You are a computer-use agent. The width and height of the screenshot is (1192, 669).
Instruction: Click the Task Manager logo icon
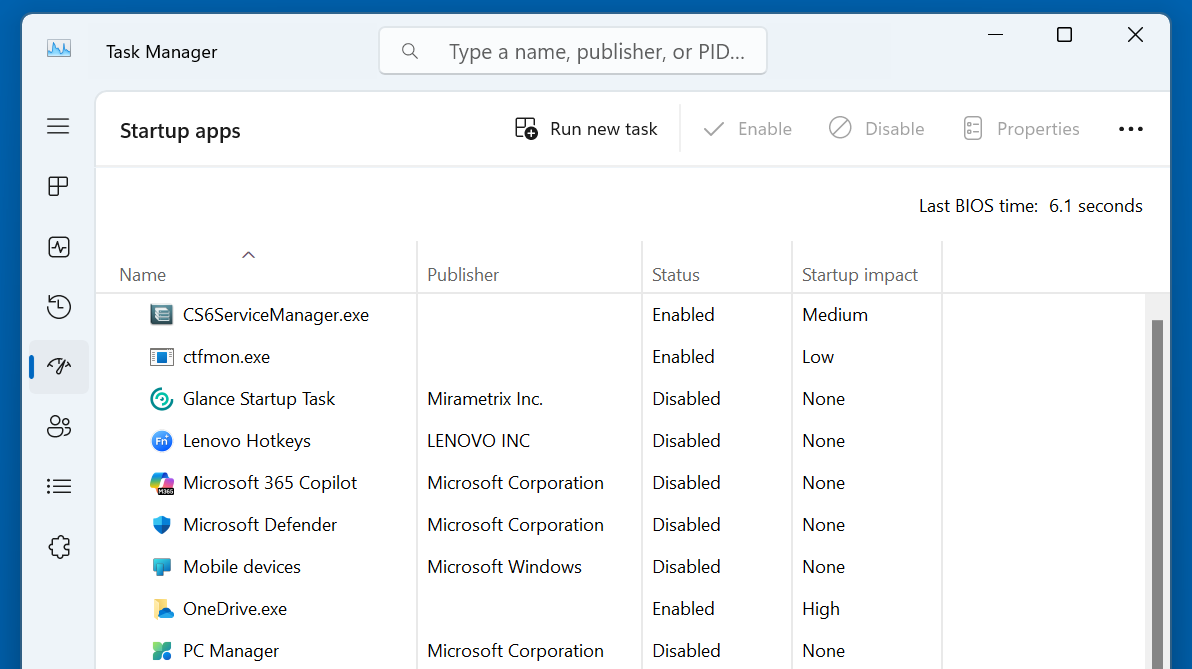(58, 47)
